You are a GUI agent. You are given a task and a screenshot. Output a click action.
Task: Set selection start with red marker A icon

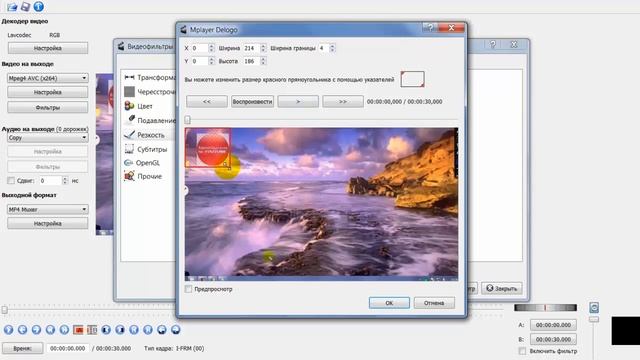click(x=78, y=330)
